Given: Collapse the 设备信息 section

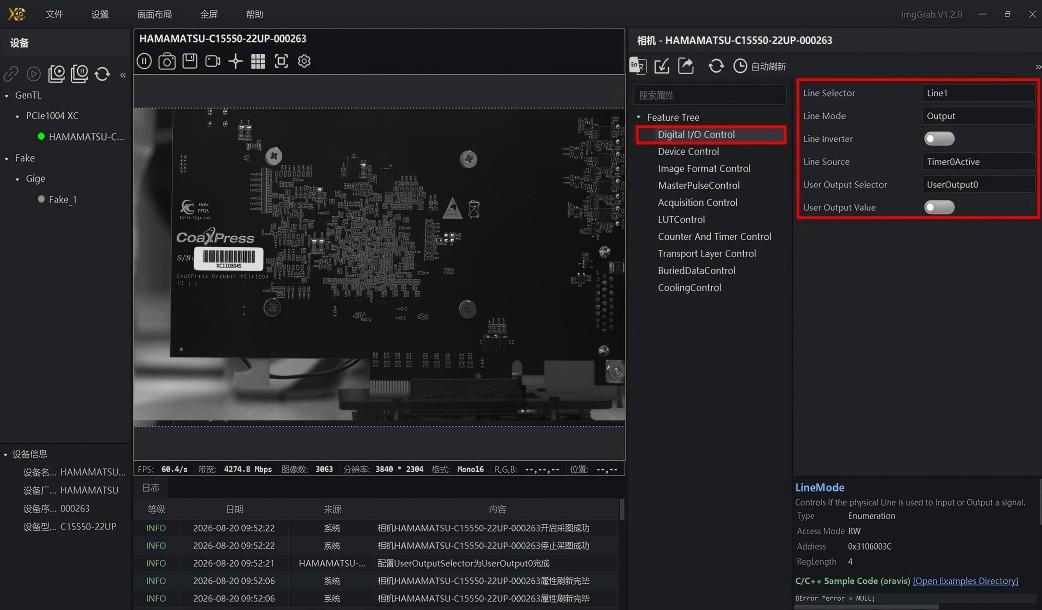Looking at the screenshot, I should coord(6,455).
